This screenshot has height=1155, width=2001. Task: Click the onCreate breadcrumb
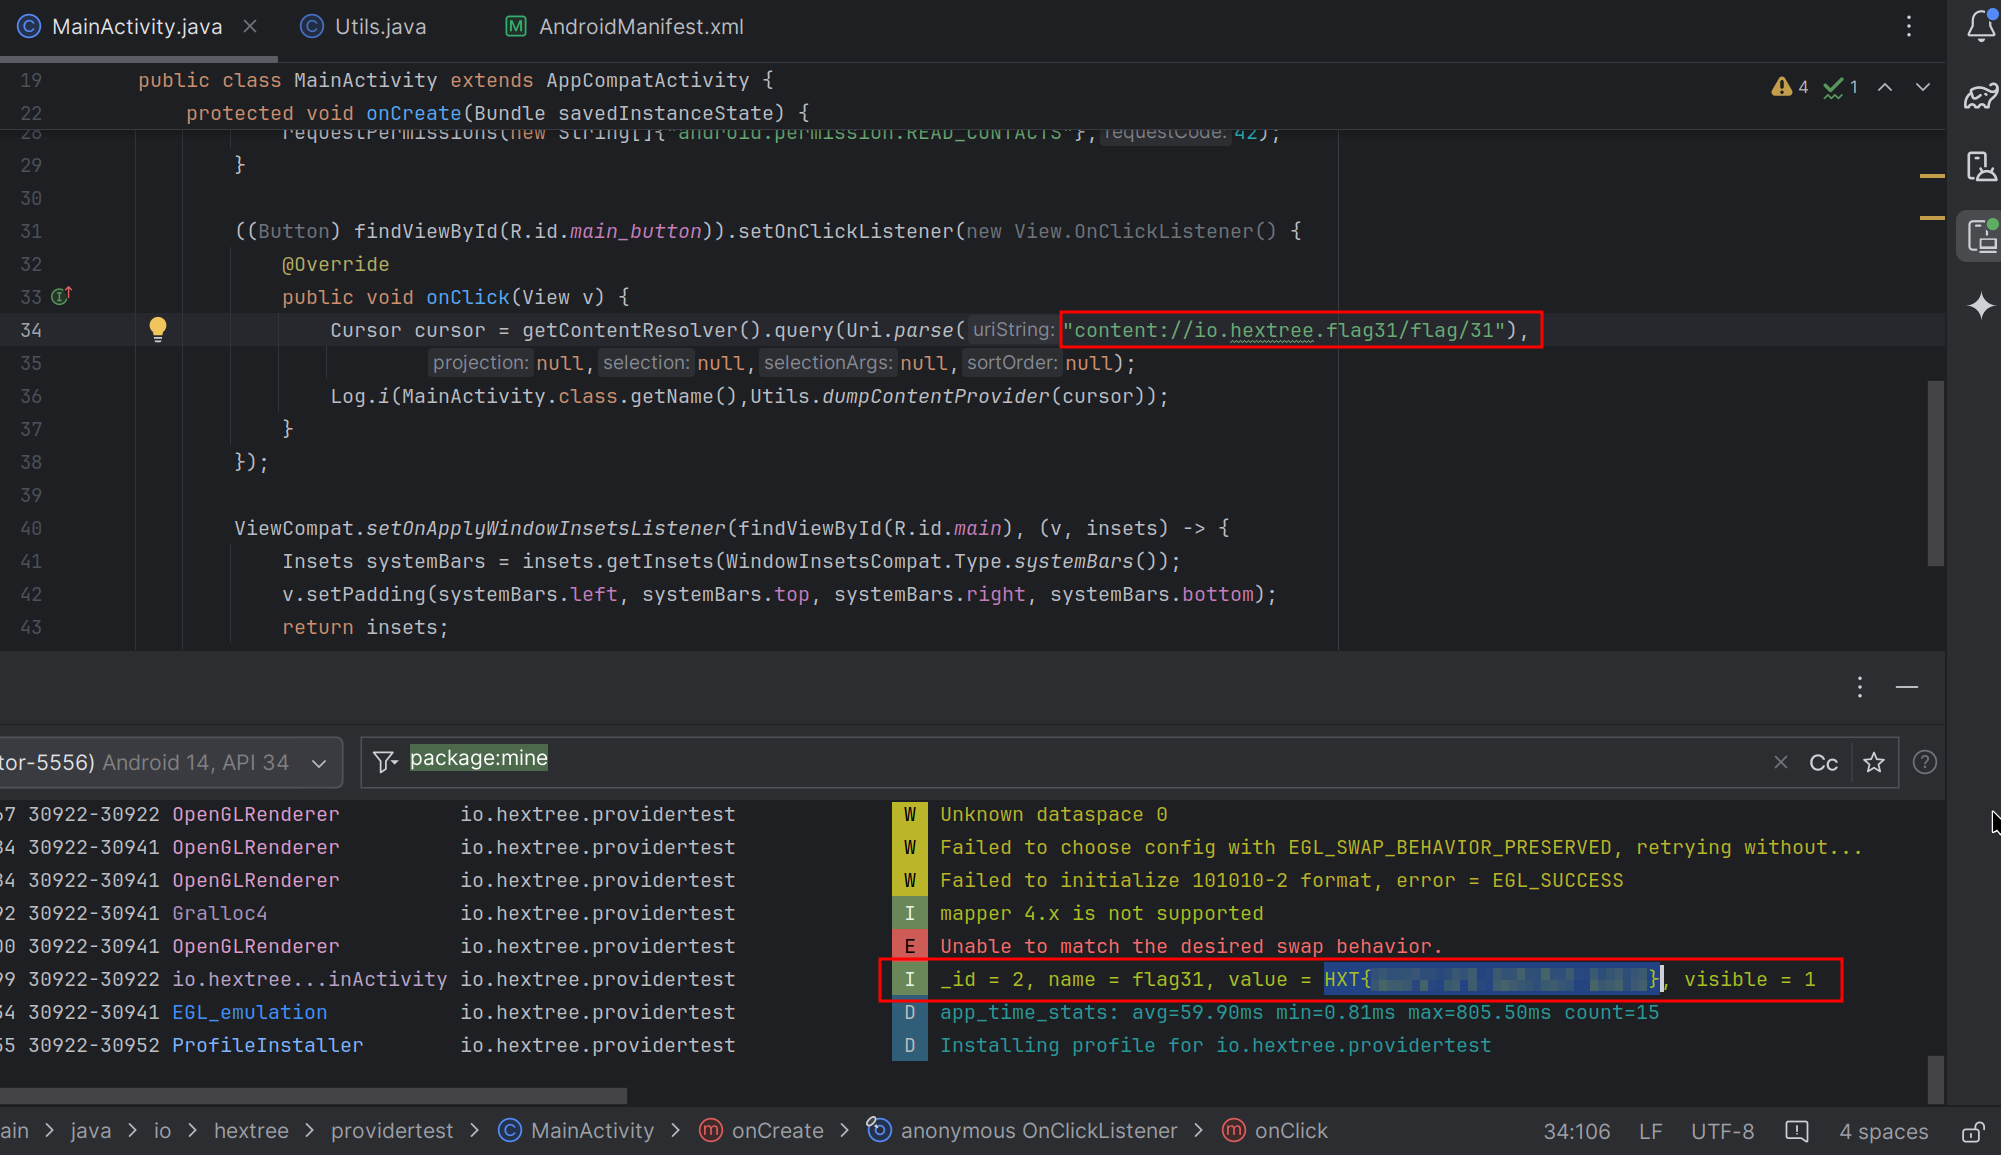(x=762, y=1131)
